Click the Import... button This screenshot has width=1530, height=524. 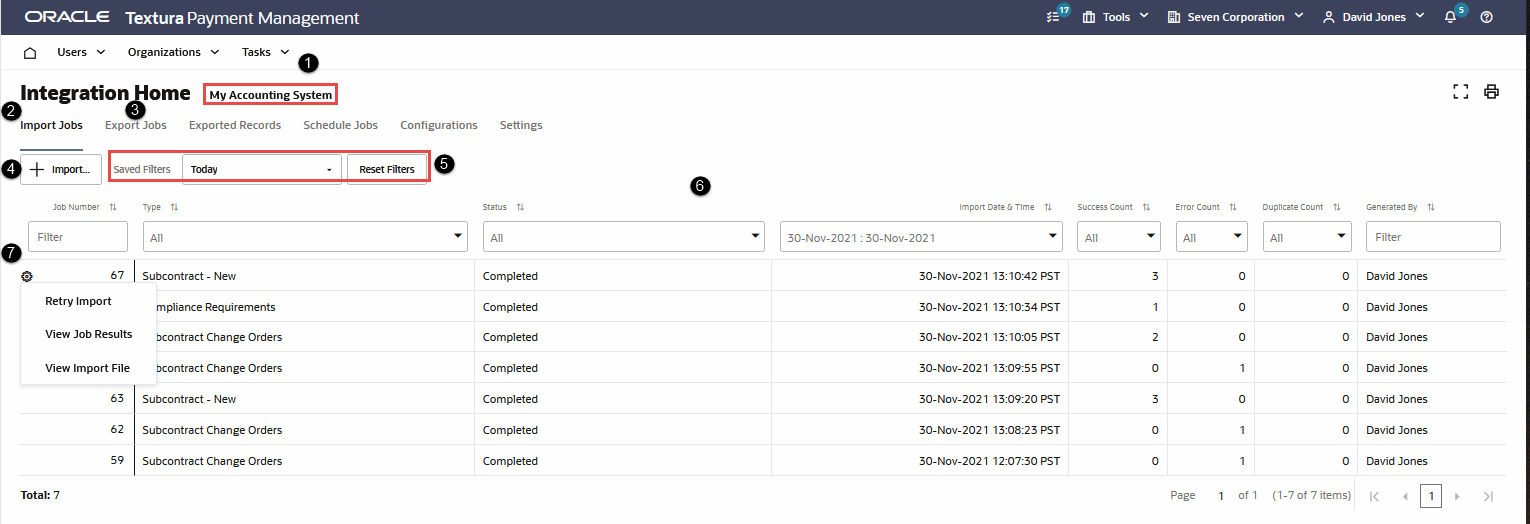(x=61, y=169)
